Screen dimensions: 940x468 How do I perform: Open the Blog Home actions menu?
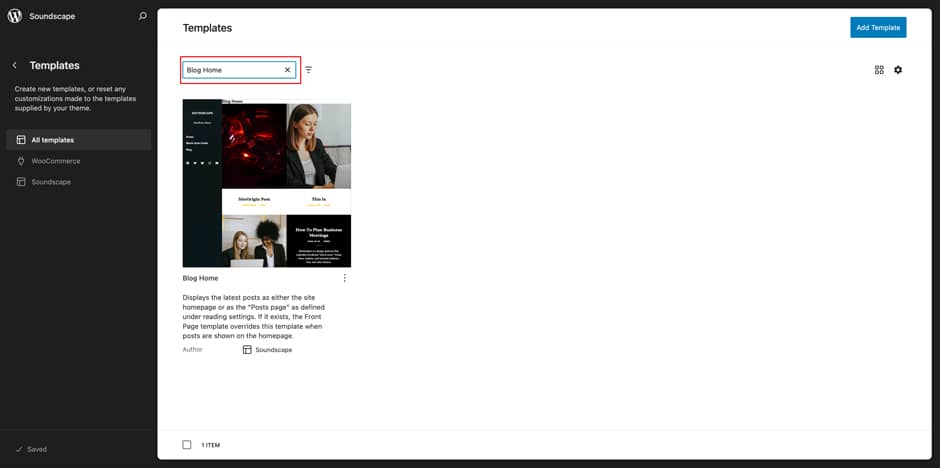pyautogui.click(x=345, y=278)
